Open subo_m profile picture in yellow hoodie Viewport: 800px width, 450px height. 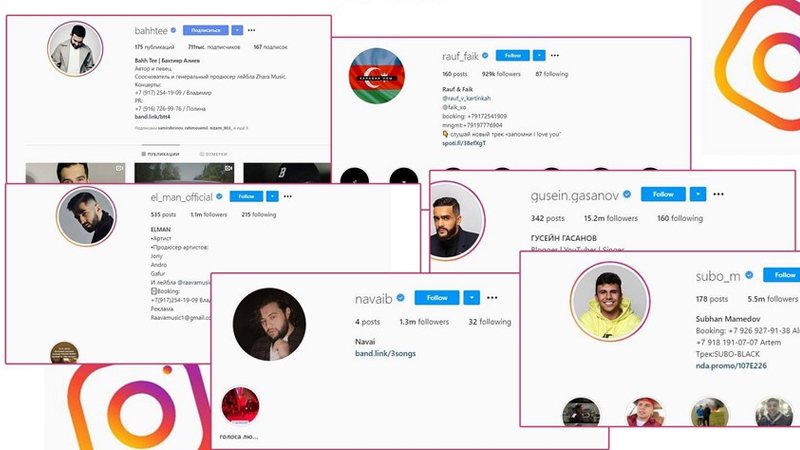tap(610, 301)
